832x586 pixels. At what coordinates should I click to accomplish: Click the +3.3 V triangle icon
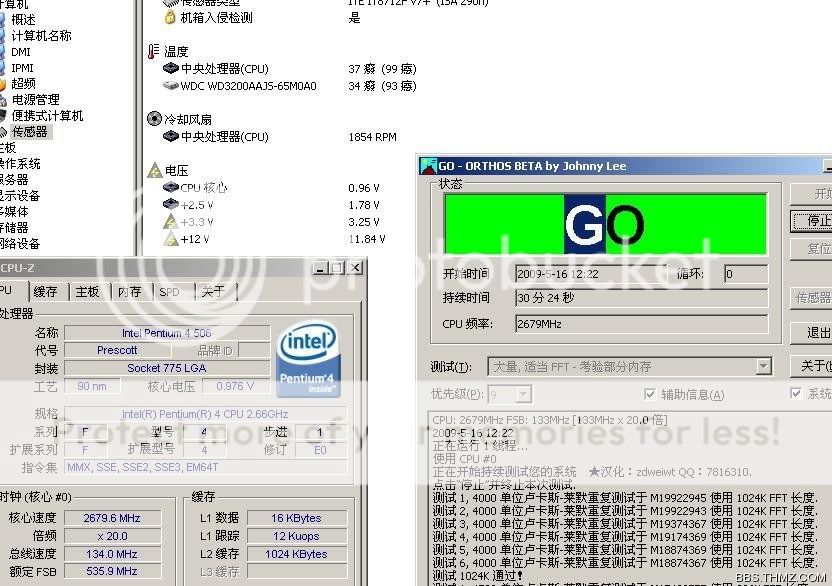pos(170,221)
